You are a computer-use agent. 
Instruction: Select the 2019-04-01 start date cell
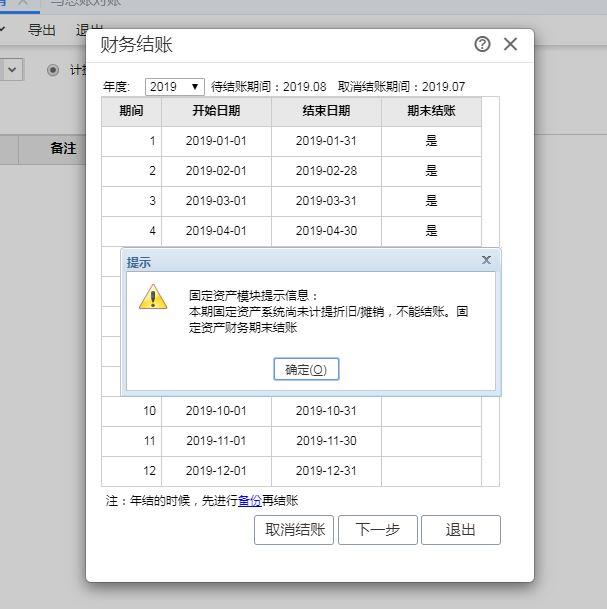pos(216,231)
